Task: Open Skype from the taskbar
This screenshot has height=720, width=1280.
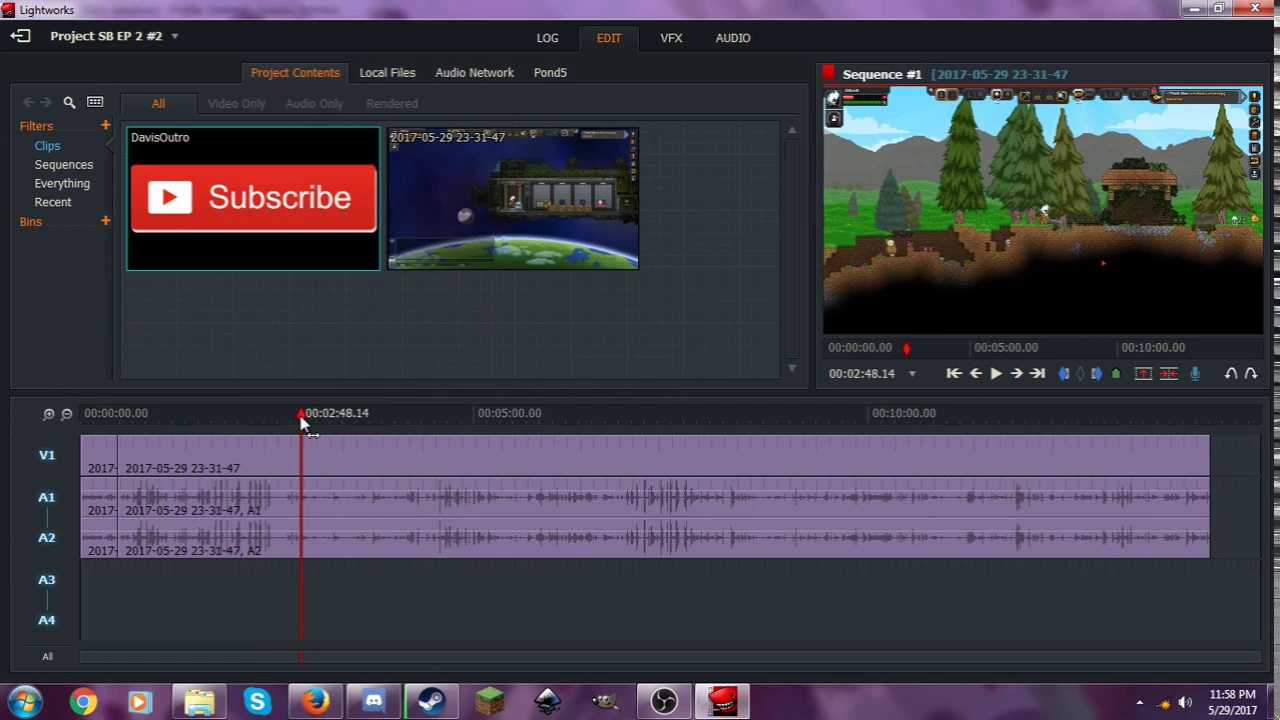Action: tap(257, 702)
